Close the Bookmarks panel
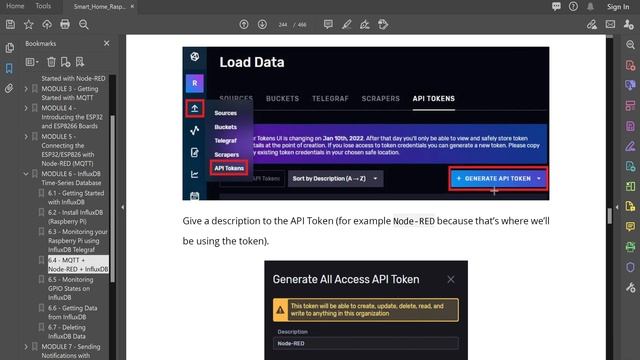The height and width of the screenshot is (360, 640). click(107, 43)
